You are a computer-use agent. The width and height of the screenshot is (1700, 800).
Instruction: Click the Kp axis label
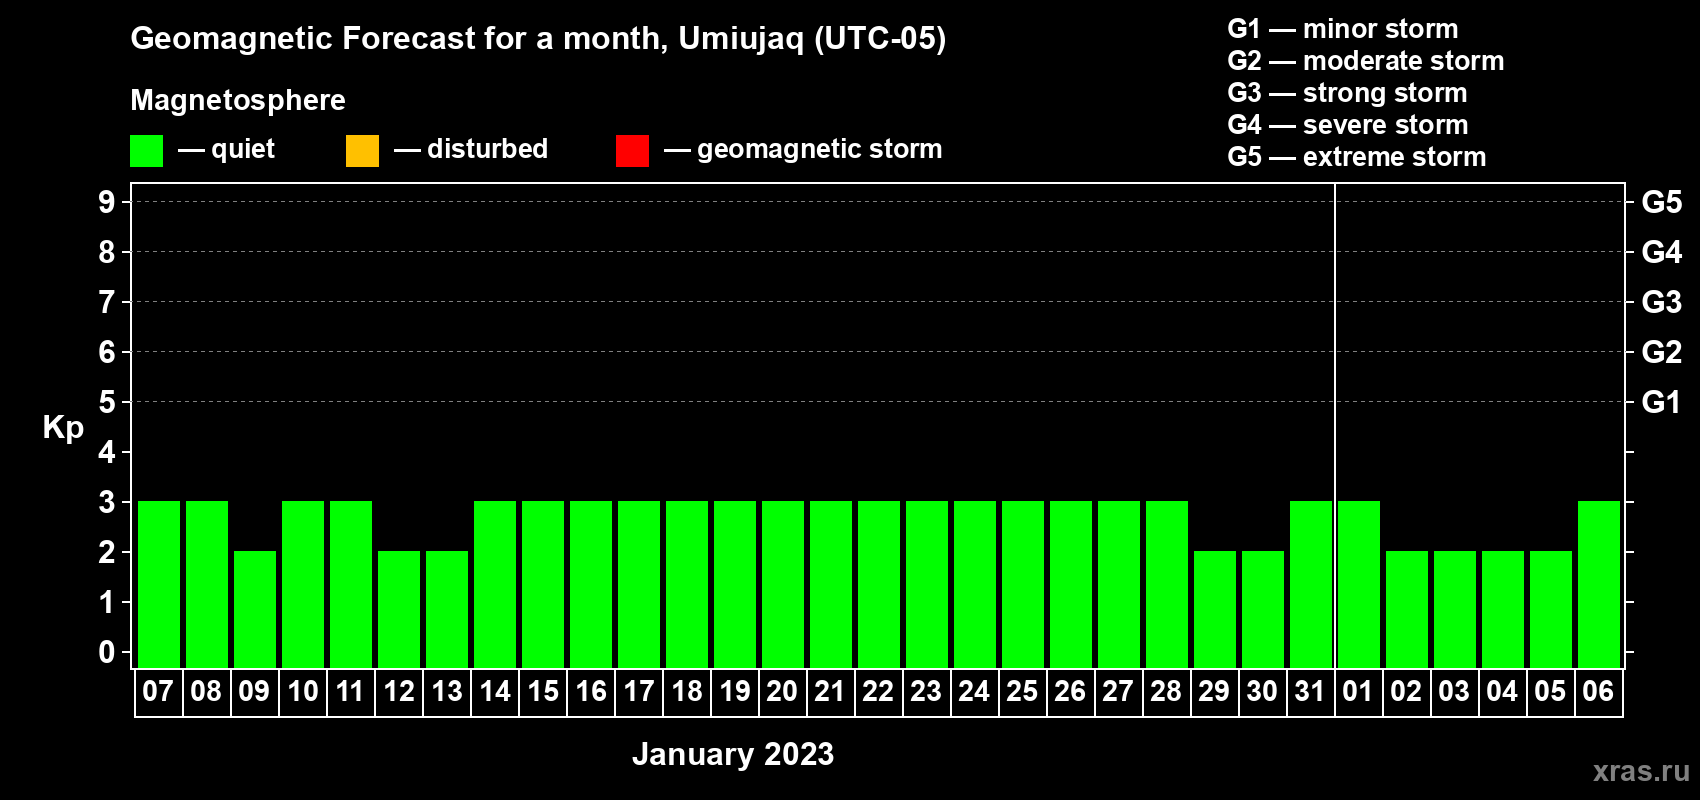coord(63,428)
